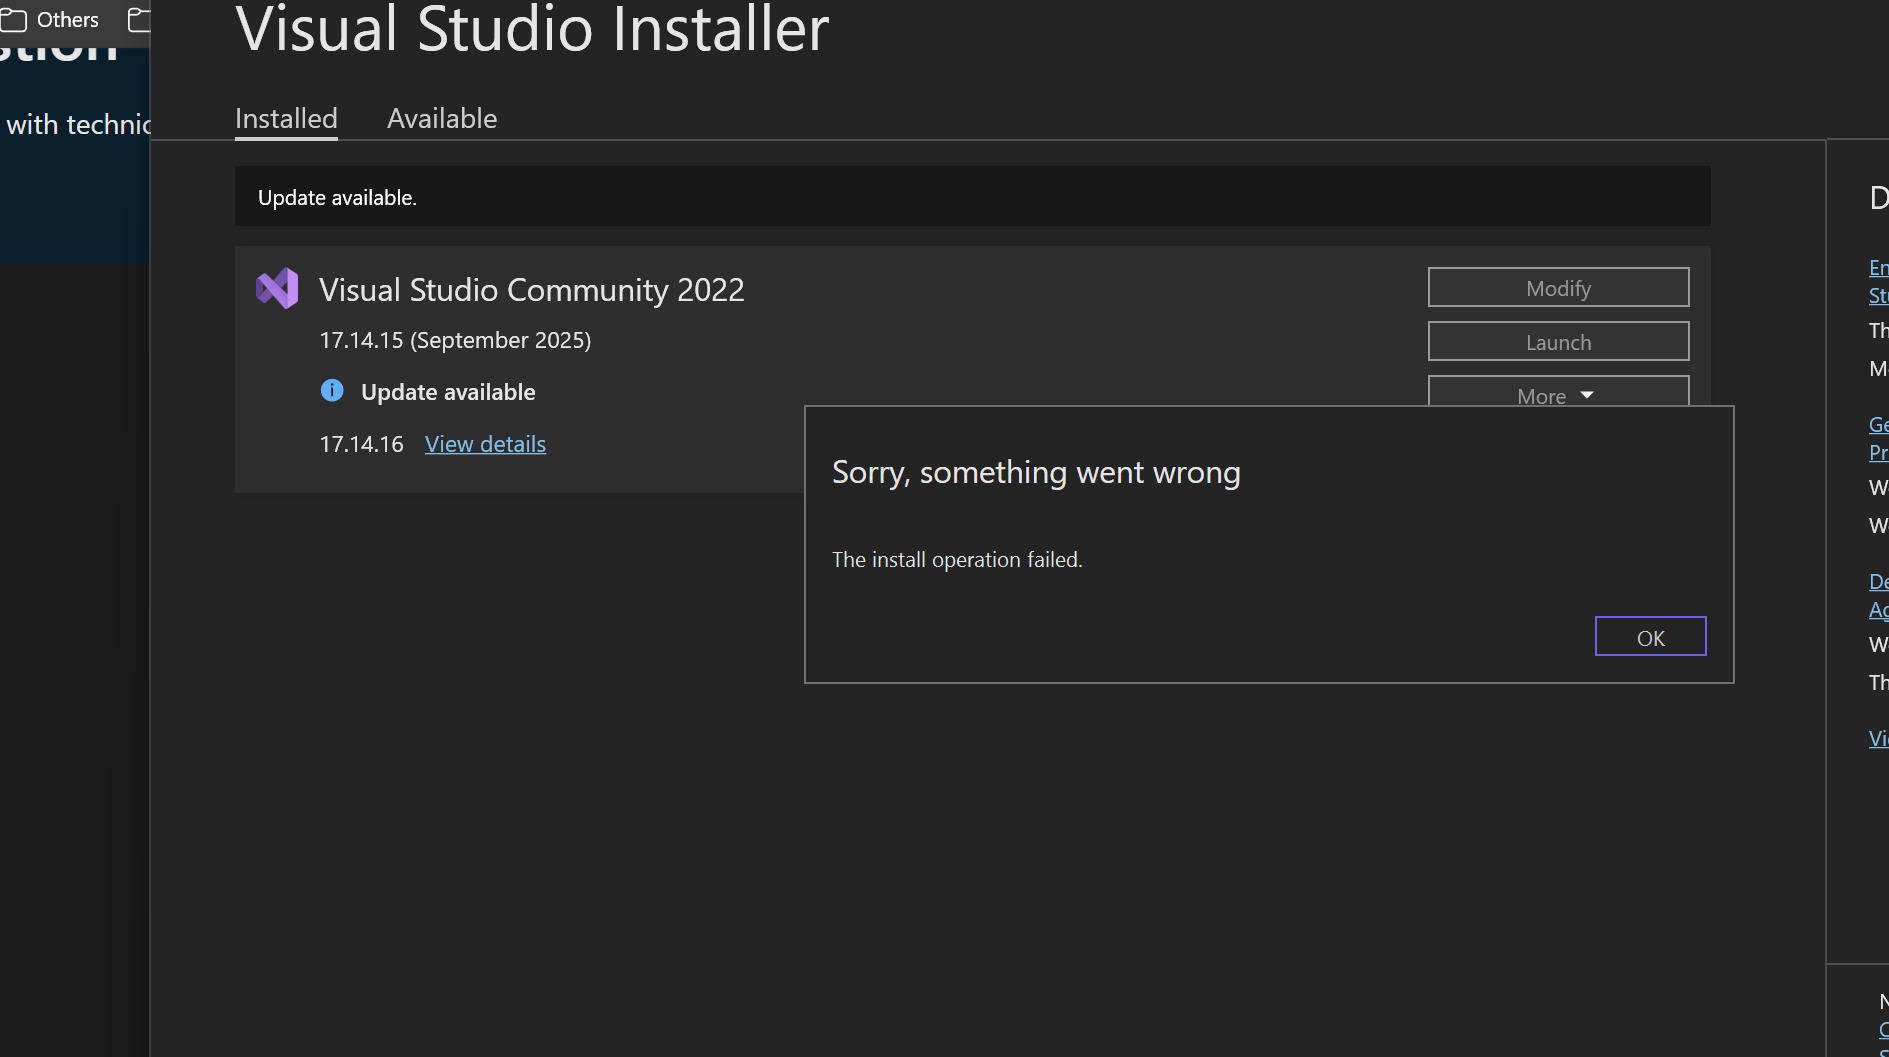This screenshot has width=1889, height=1057.
Task: Expand the More actions dropdown
Action: point(1558,395)
